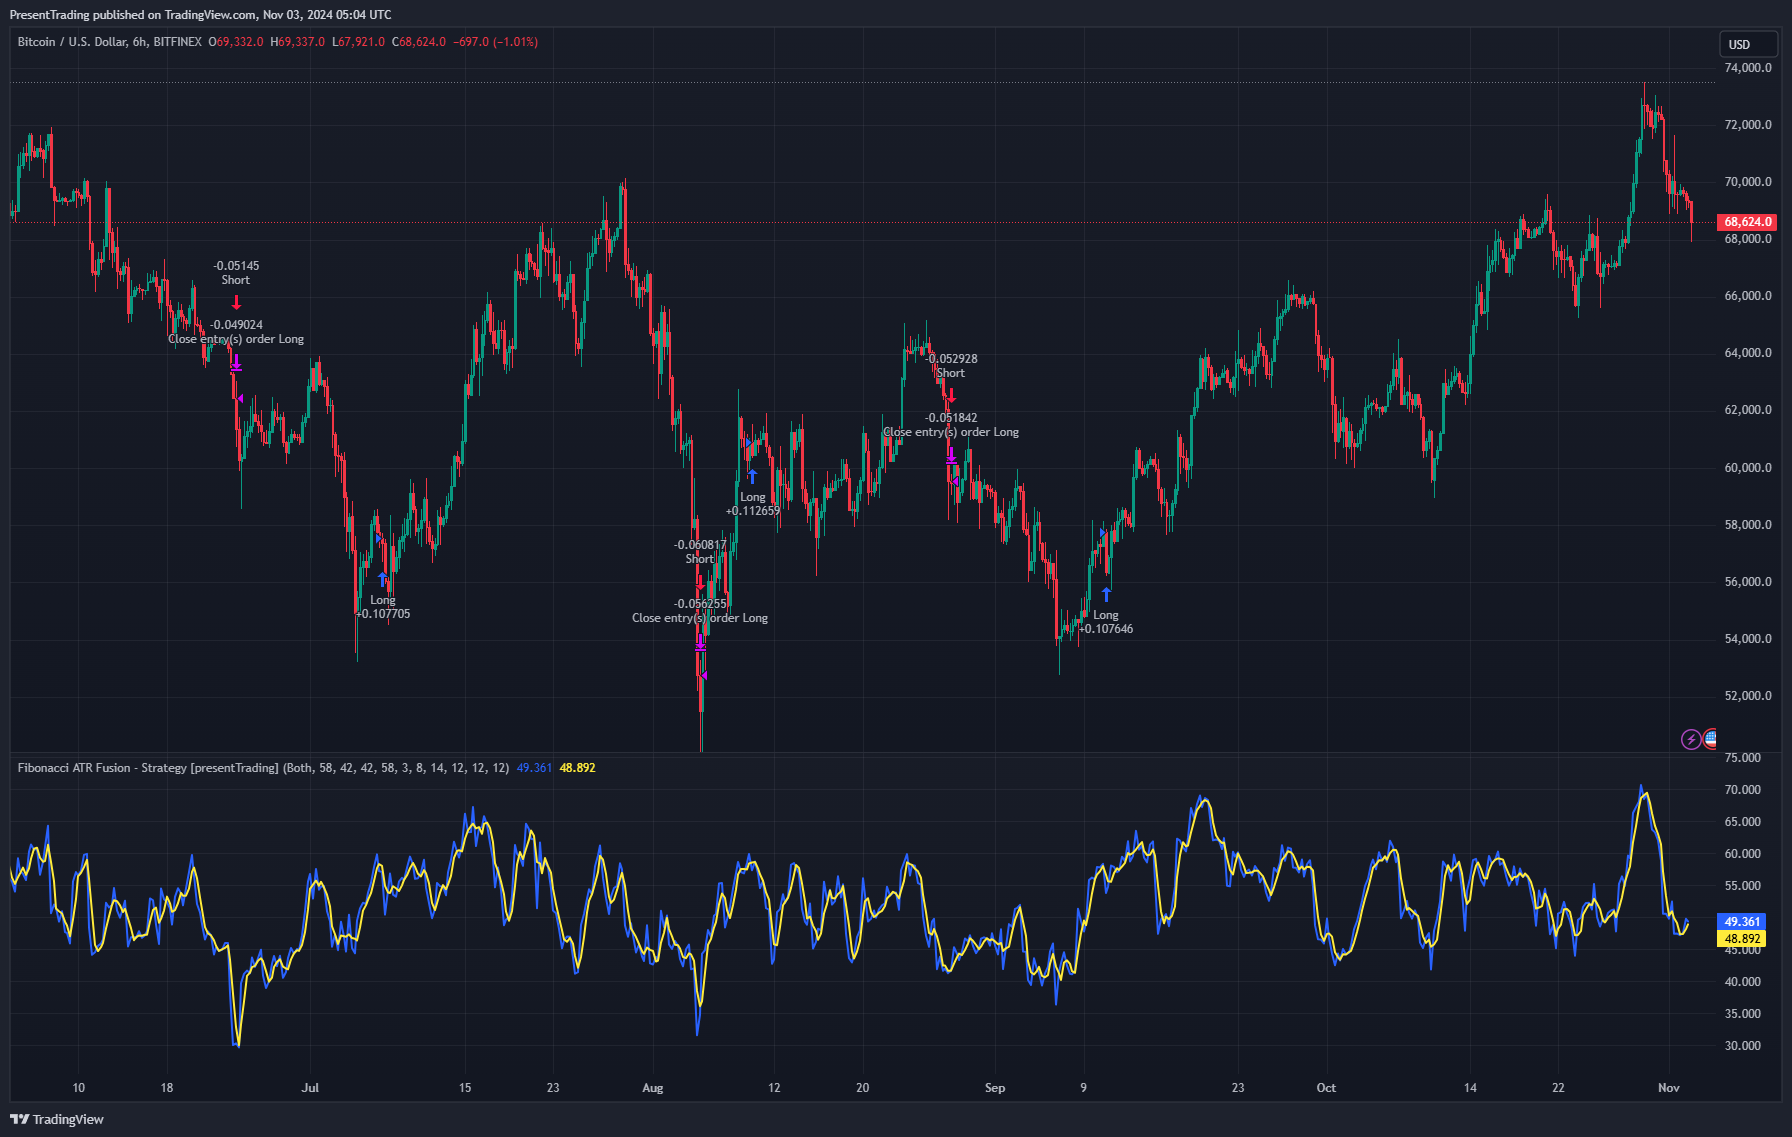
Task: Click the 52,000.0 price scale label
Action: (x=1748, y=696)
